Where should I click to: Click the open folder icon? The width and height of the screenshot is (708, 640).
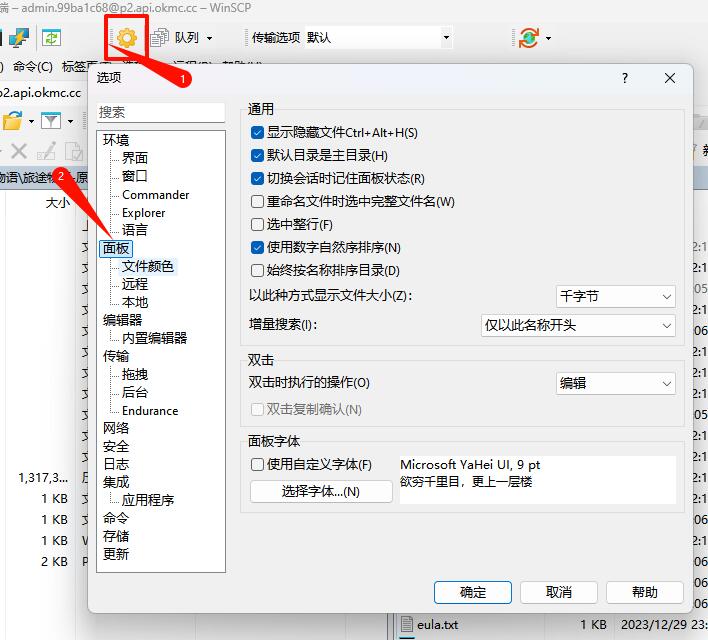point(12,121)
